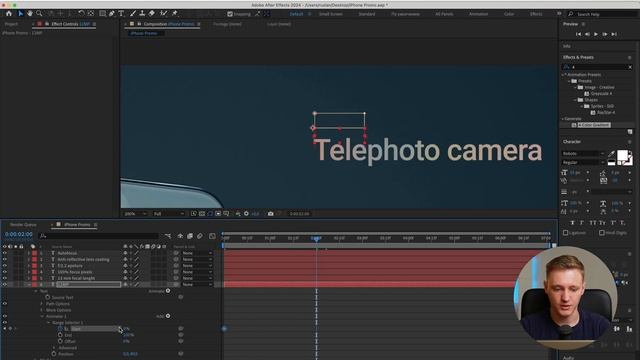This screenshot has width=640, height=360.
Task: Click the eyedropper in the Character panel
Action: click(611, 154)
